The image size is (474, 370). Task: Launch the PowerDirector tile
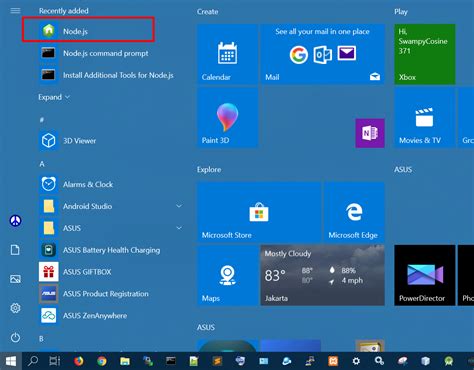point(425,275)
